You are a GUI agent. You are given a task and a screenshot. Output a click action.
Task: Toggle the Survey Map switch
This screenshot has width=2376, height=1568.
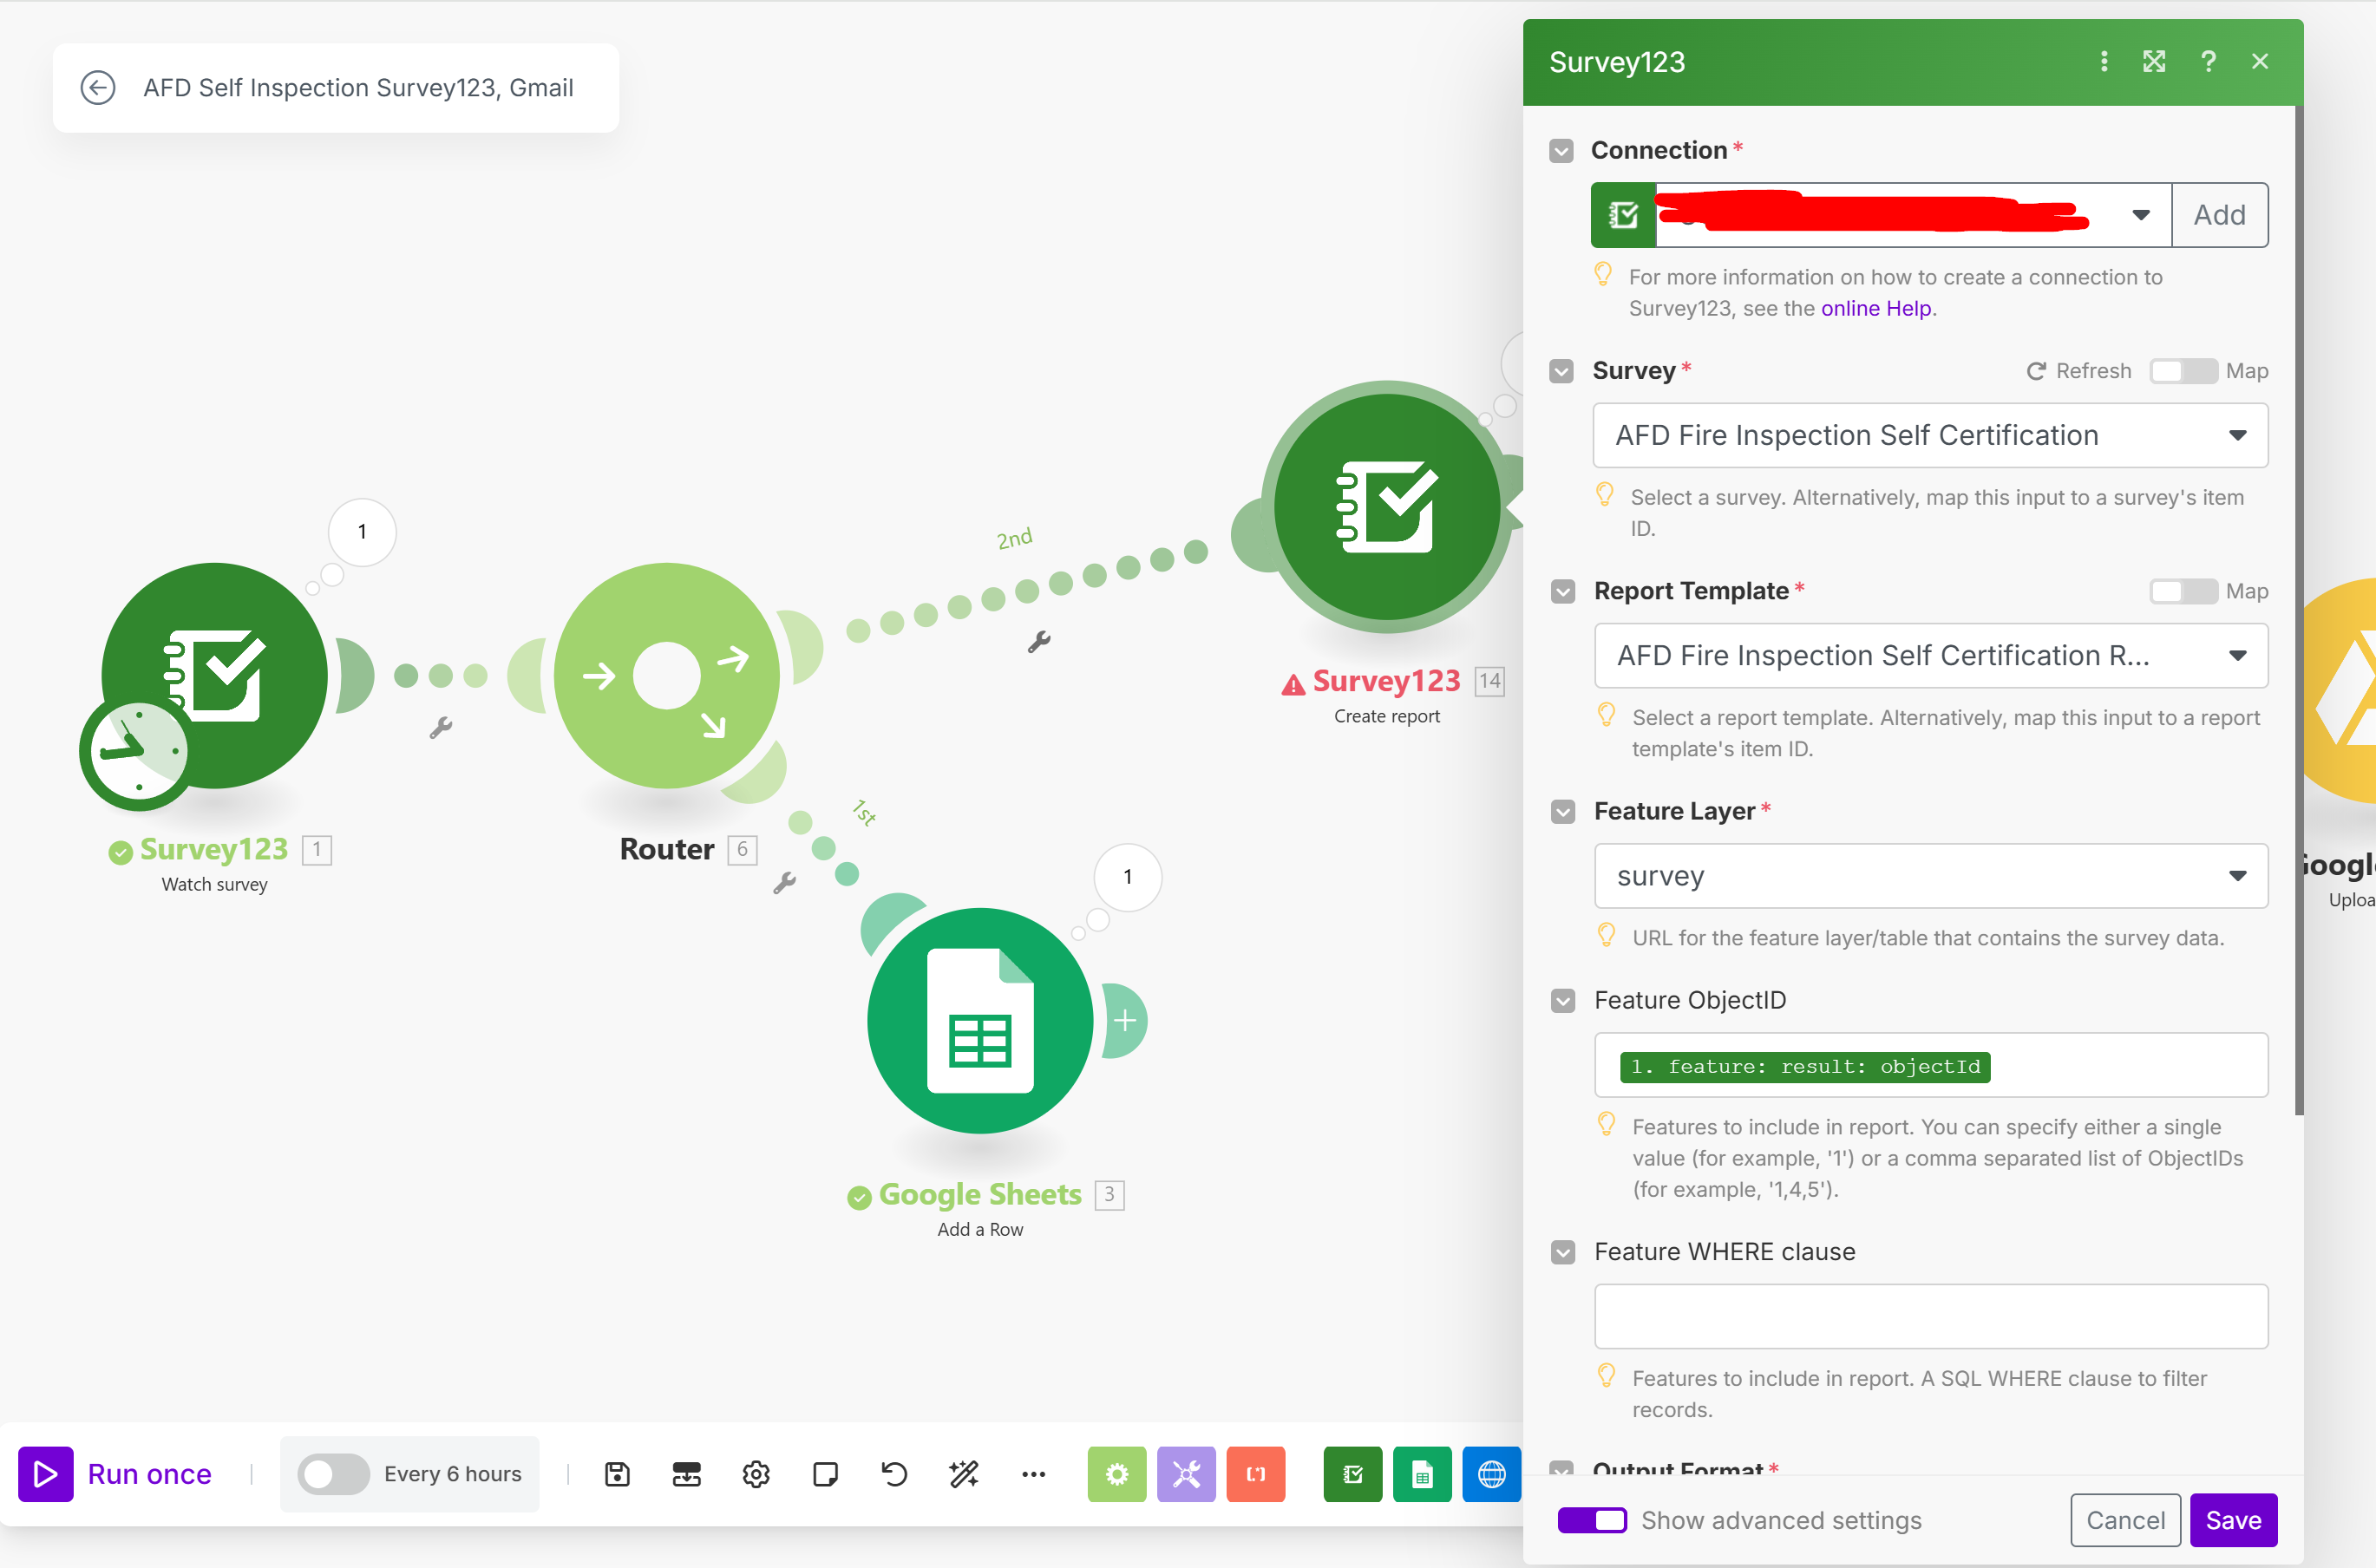2183,371
